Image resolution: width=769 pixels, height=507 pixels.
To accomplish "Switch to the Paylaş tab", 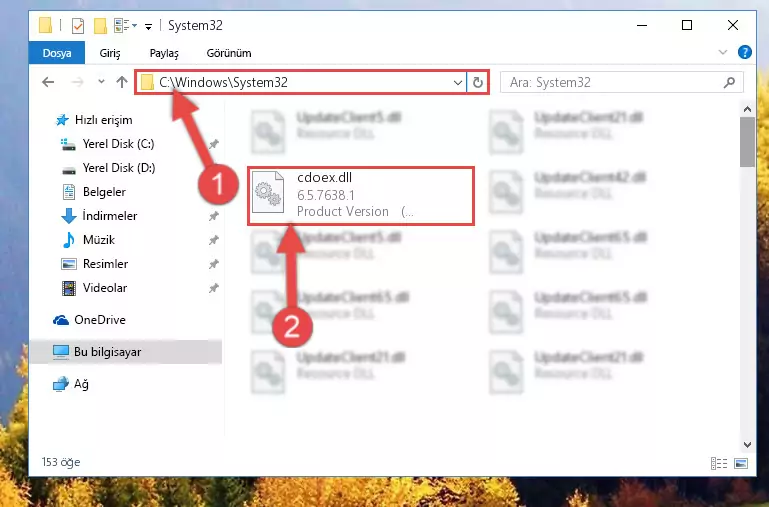I will tap(164, 53).
